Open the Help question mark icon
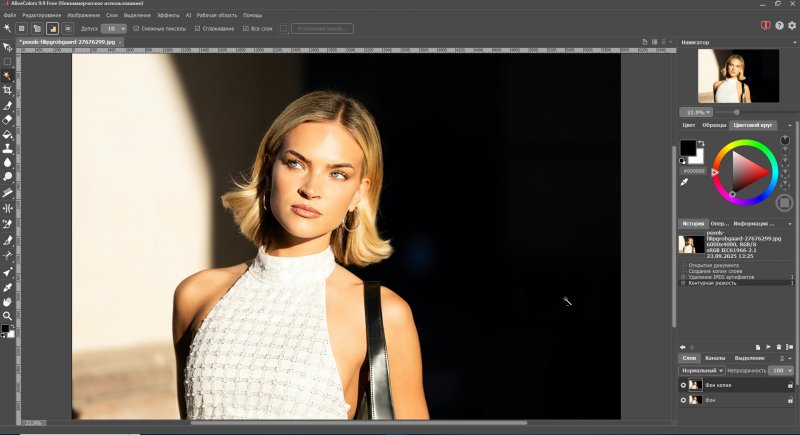 tap(779, 25)
